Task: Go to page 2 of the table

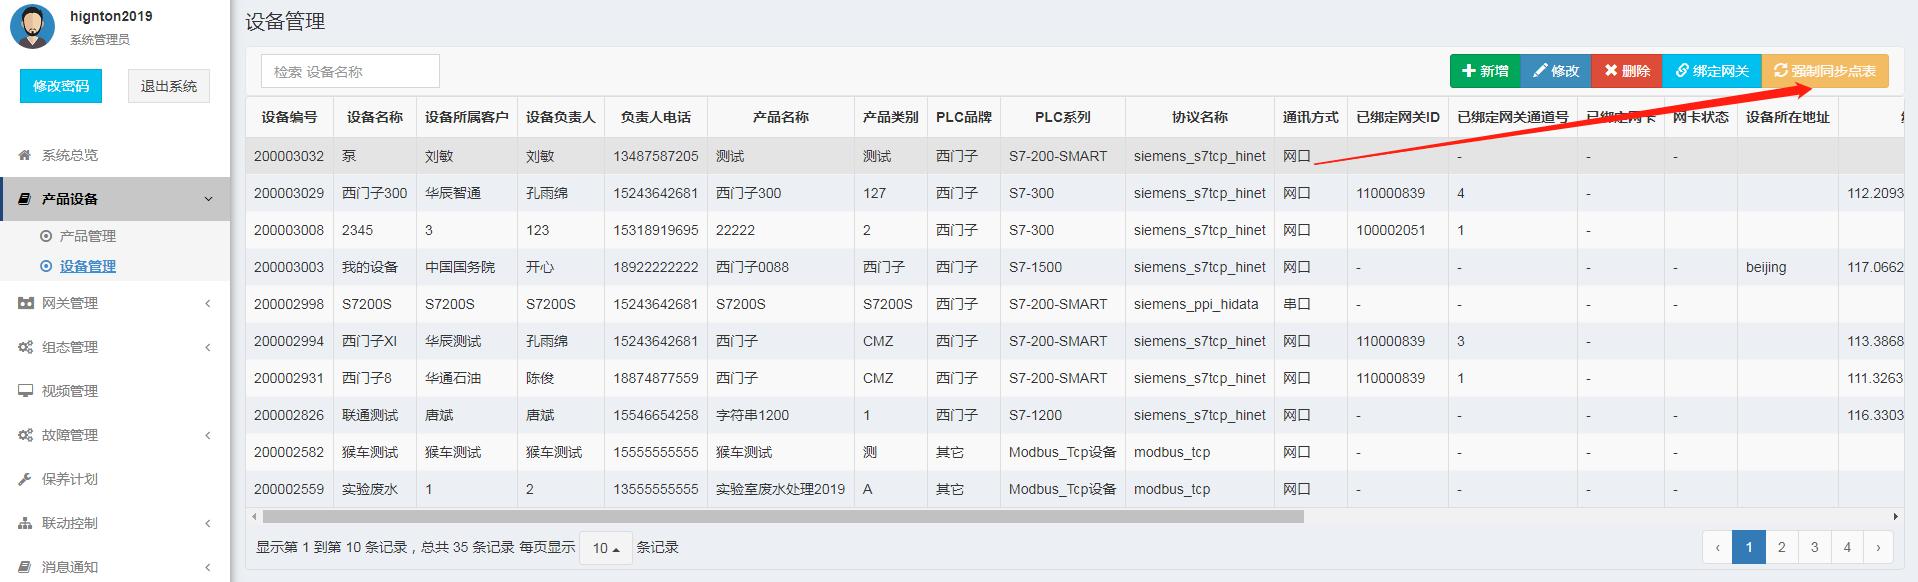Action: point(1781,547)
